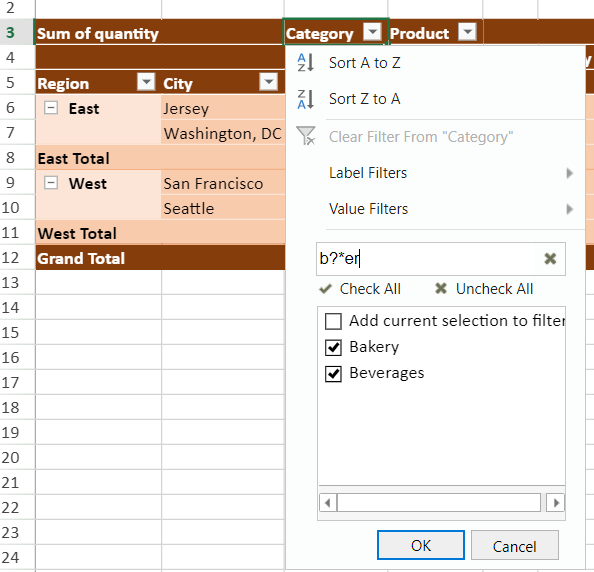Click the list scrollbar right arrow

(556, 503)
